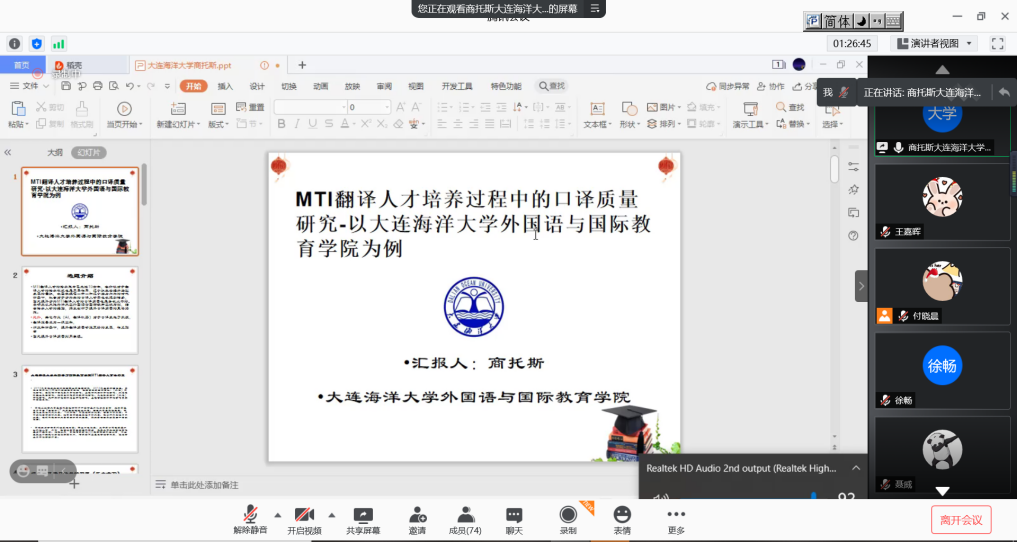Click the clear formatting eraser icon
The image size is (1017, 542).
point(399,124)
